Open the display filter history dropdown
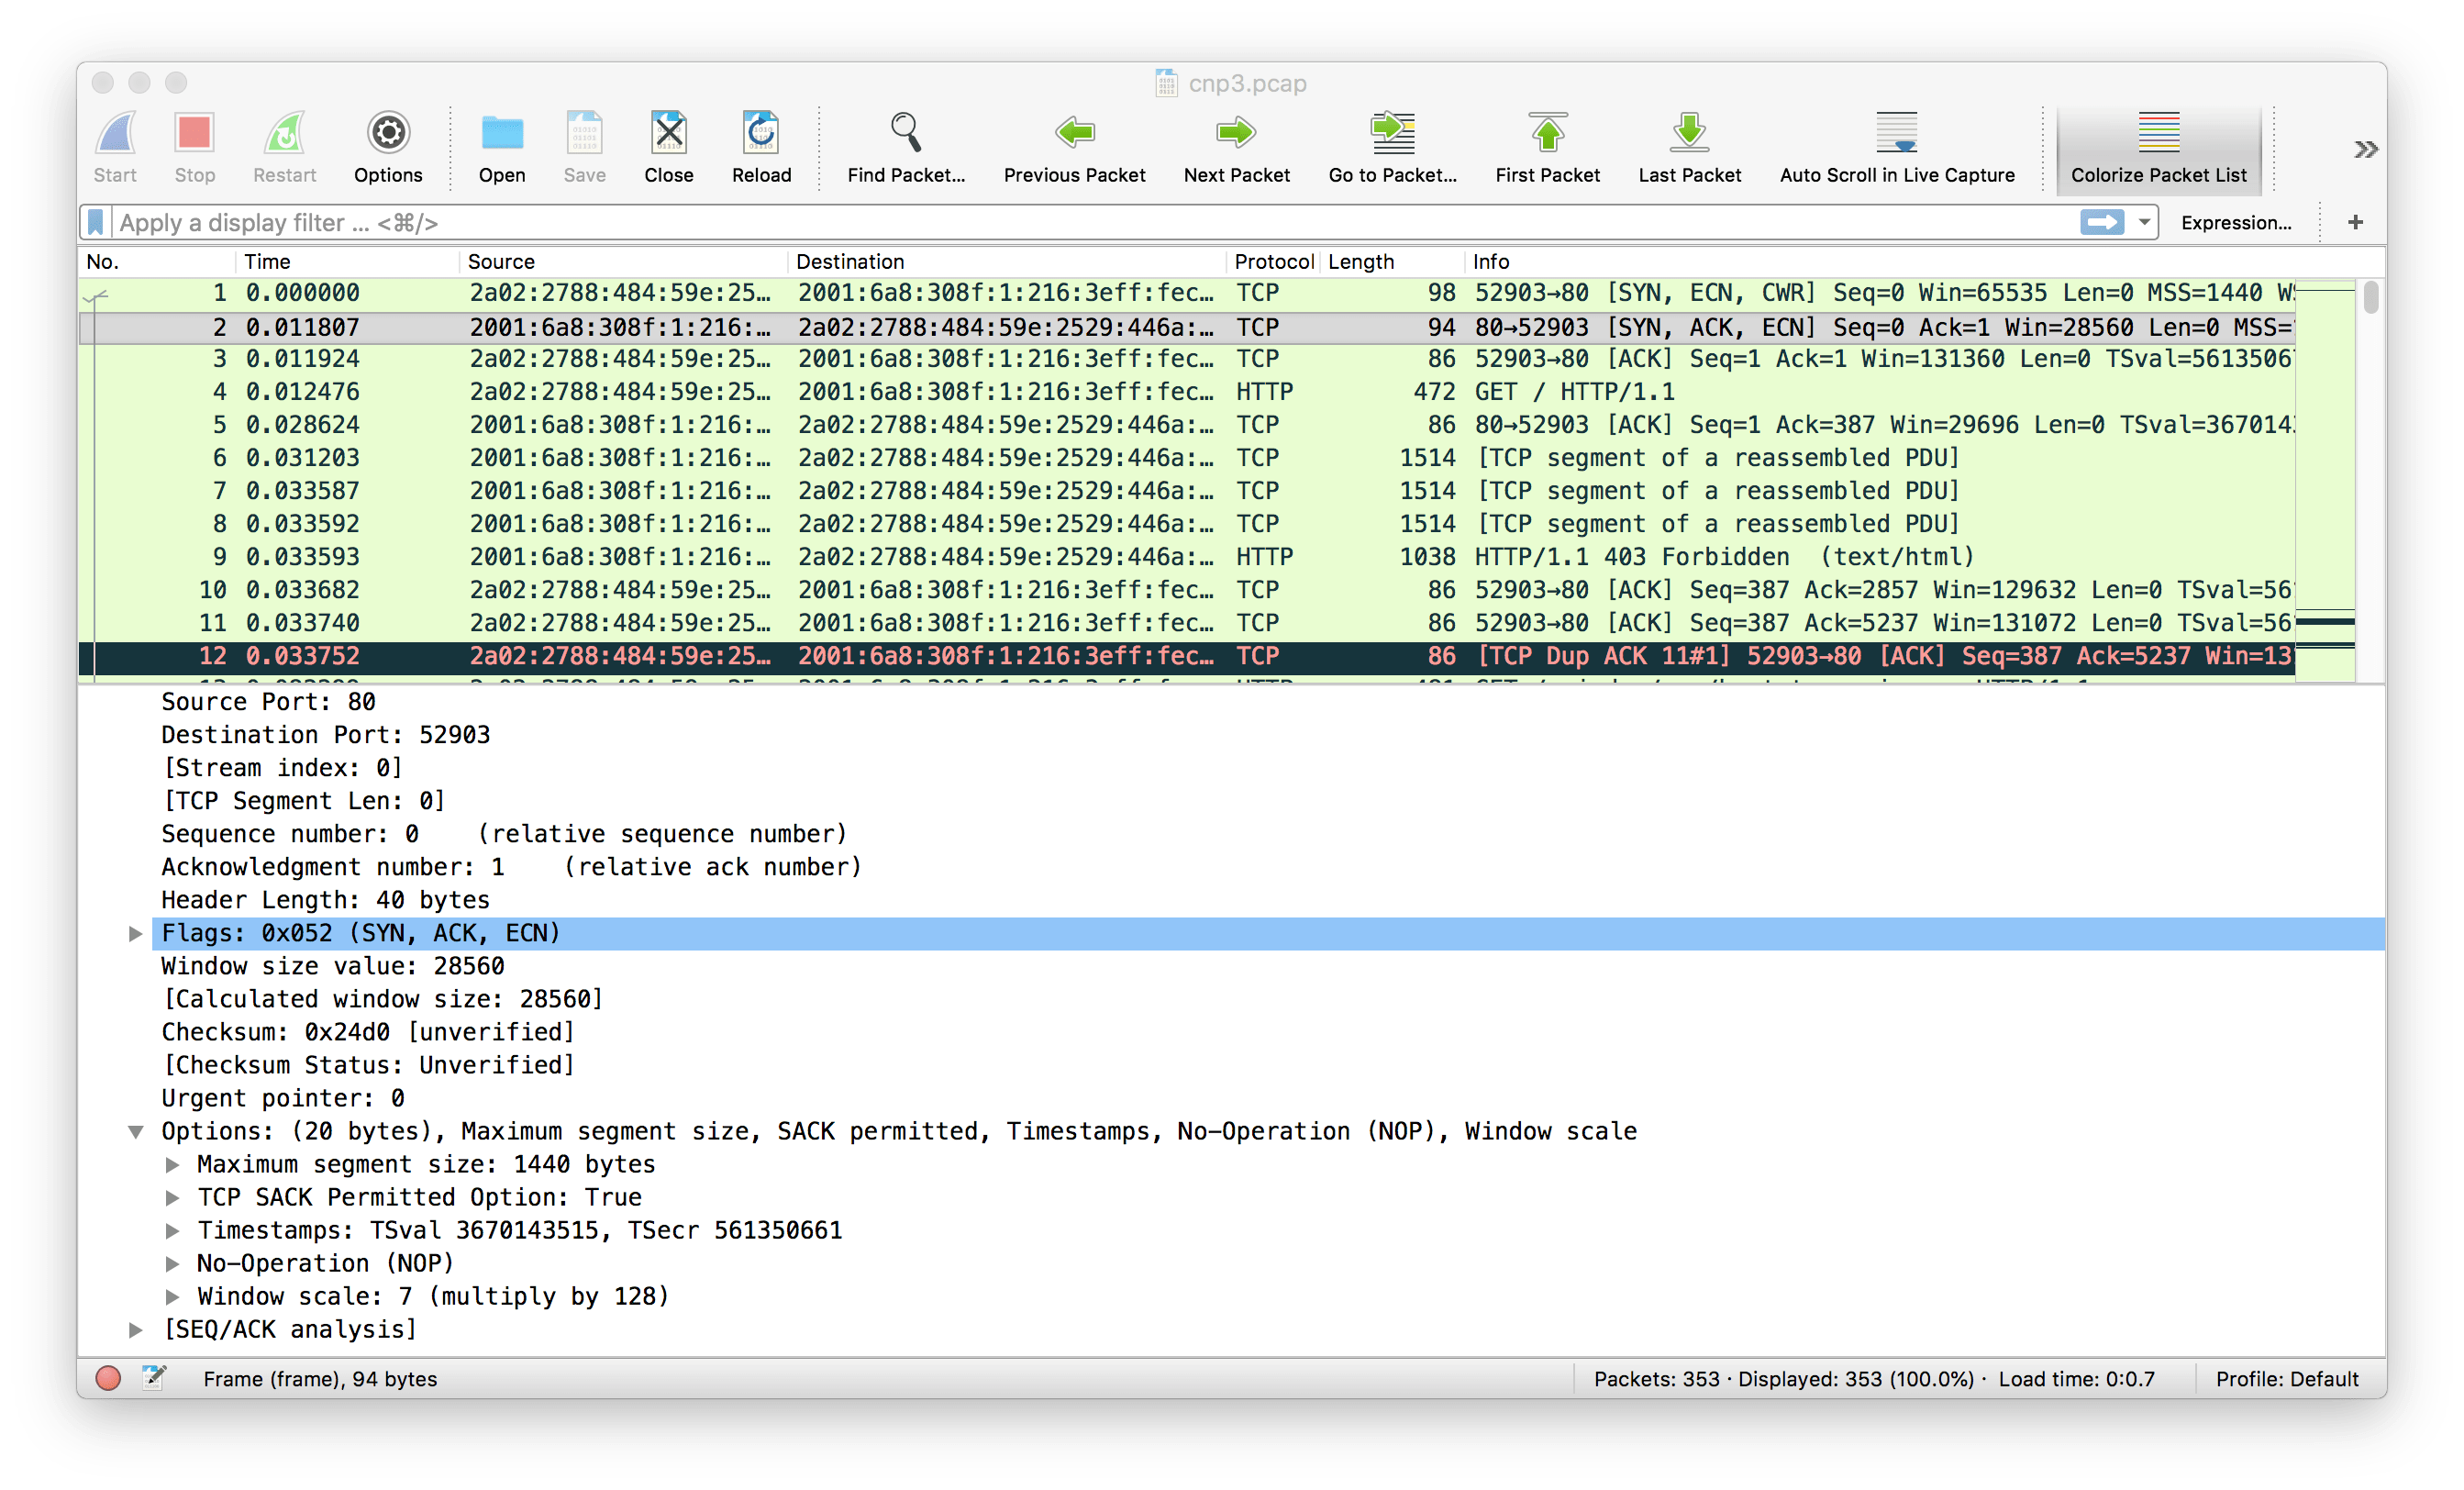The width and height of the screenshot is (2464, 1490). pos(2144,222)
